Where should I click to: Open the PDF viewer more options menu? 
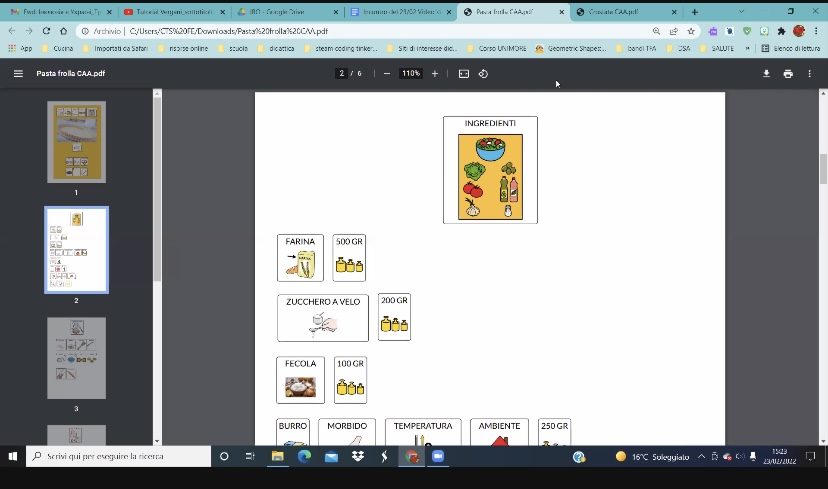(x=810, y=73)
